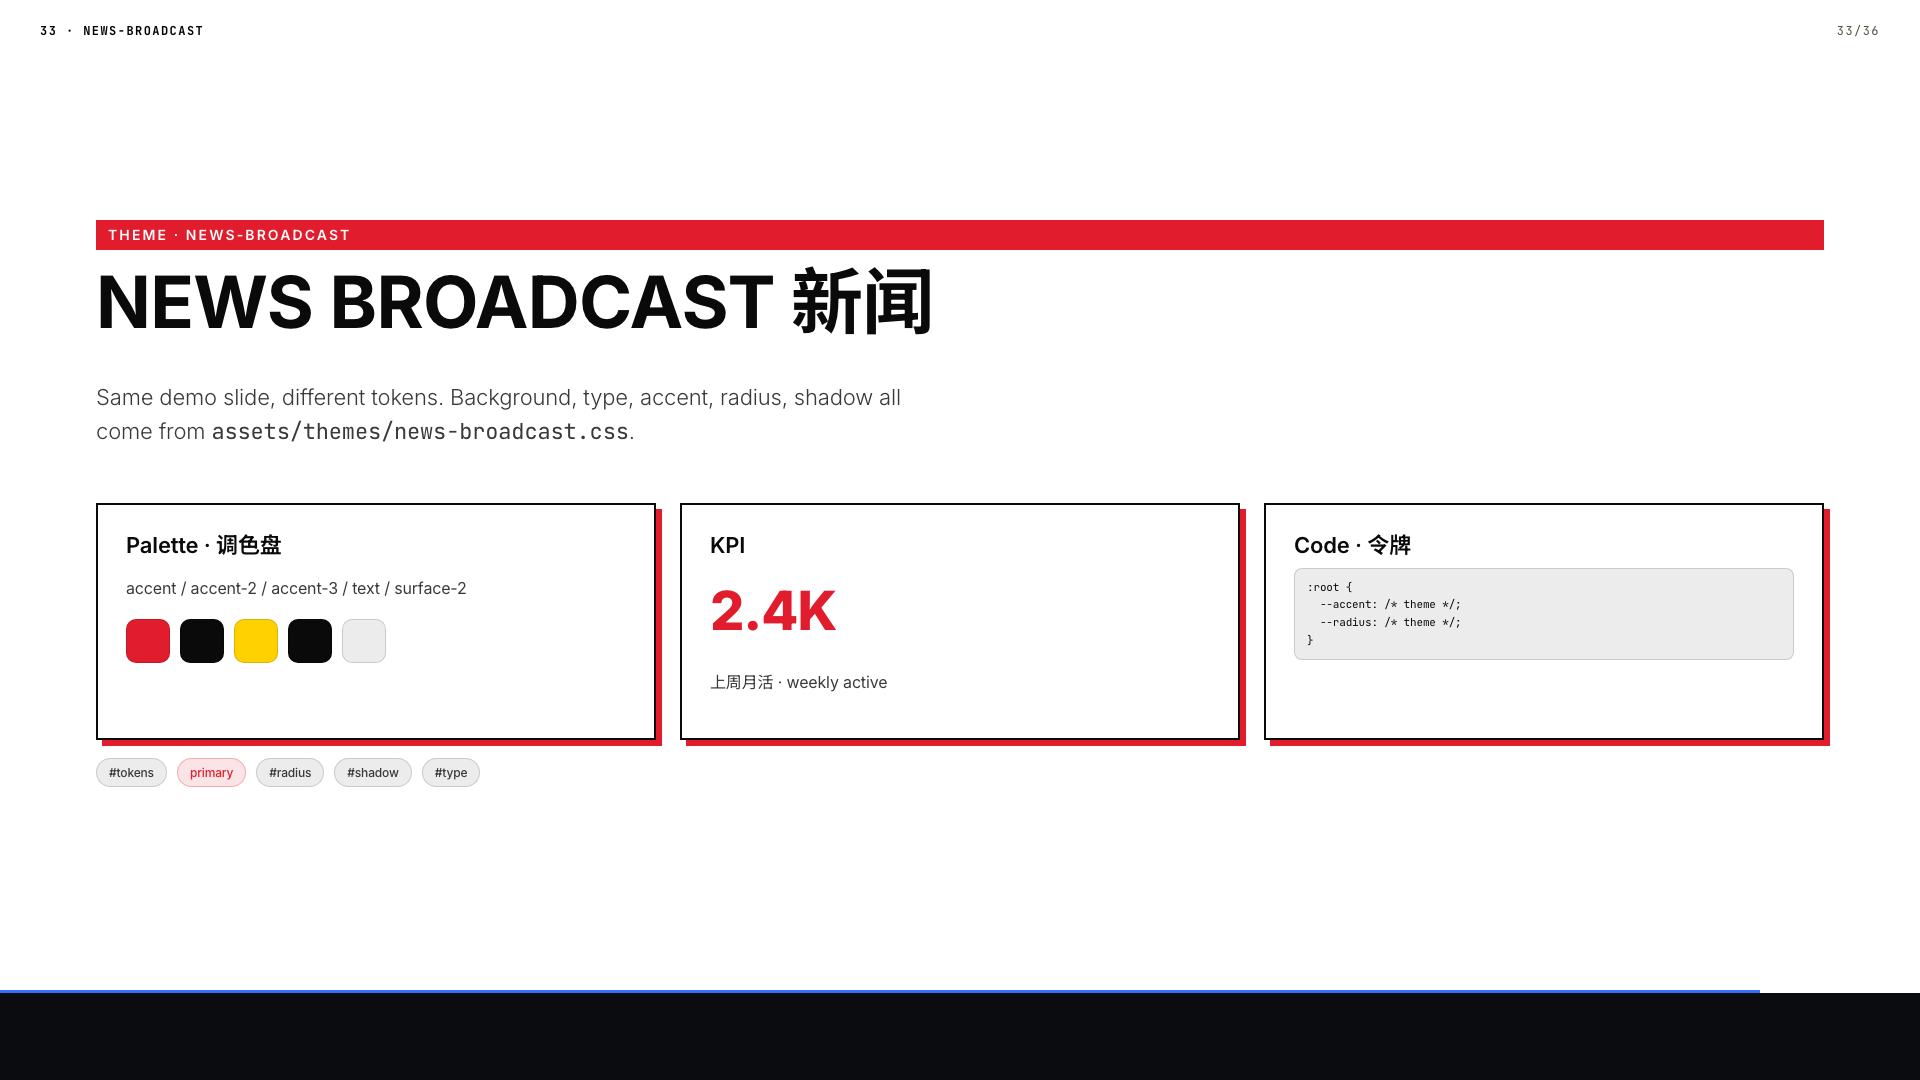Click the 33 · NEWS-BROADCAST header label
The width and height of the screenshot is (1920, 1080).
tap(122, 31)
